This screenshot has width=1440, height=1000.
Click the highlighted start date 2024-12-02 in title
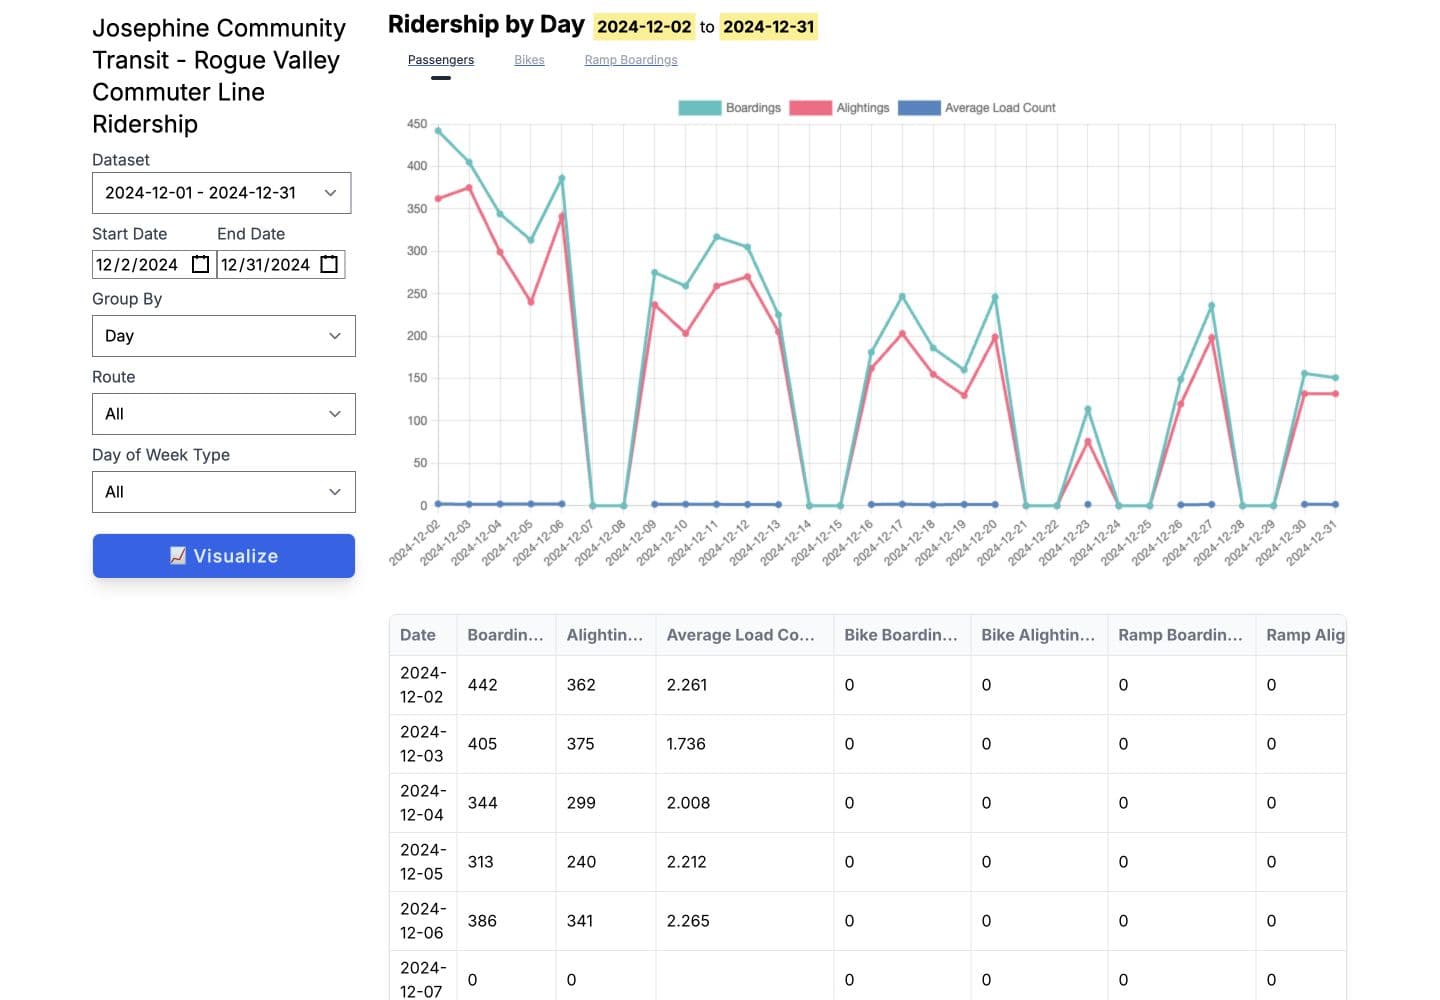click(644, 27)
